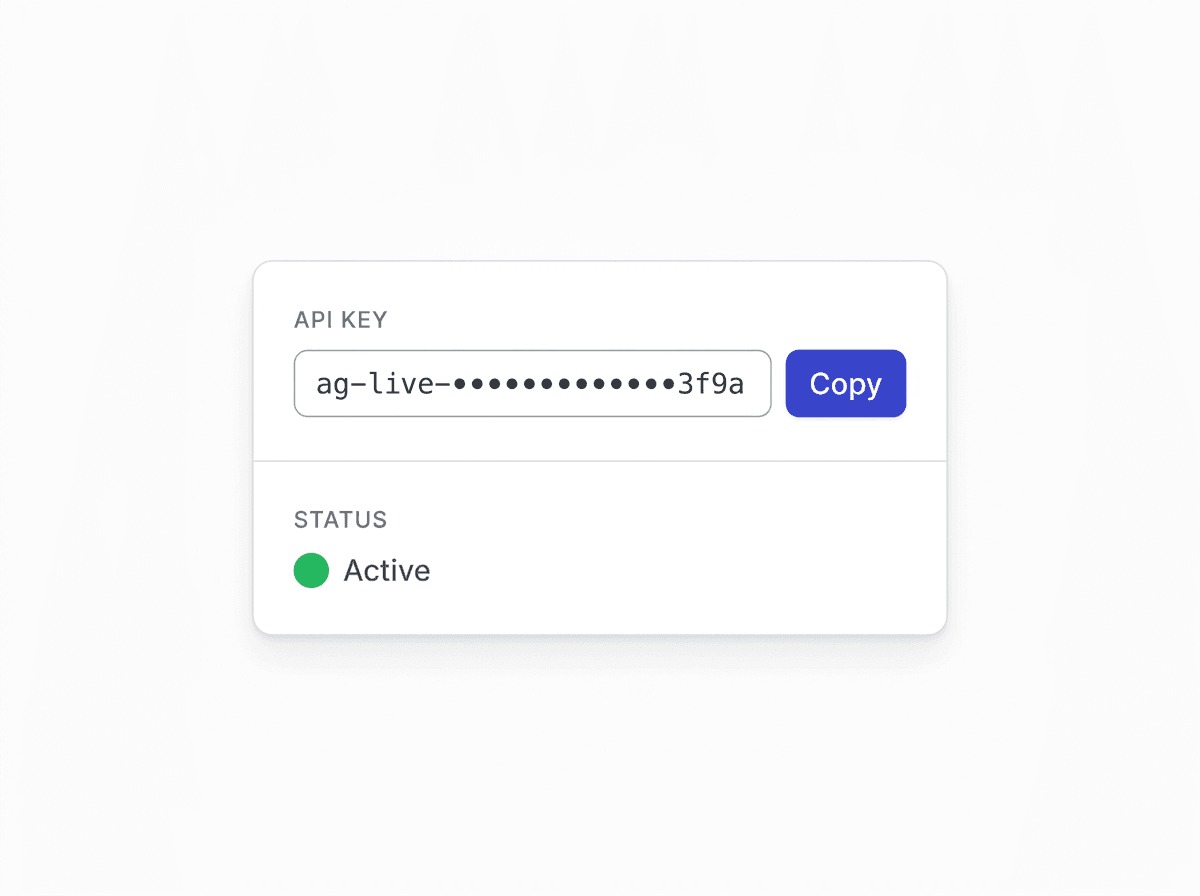Click the status label above the green dot
This screenshot has width=1200, height=896.
pos(340,520)
